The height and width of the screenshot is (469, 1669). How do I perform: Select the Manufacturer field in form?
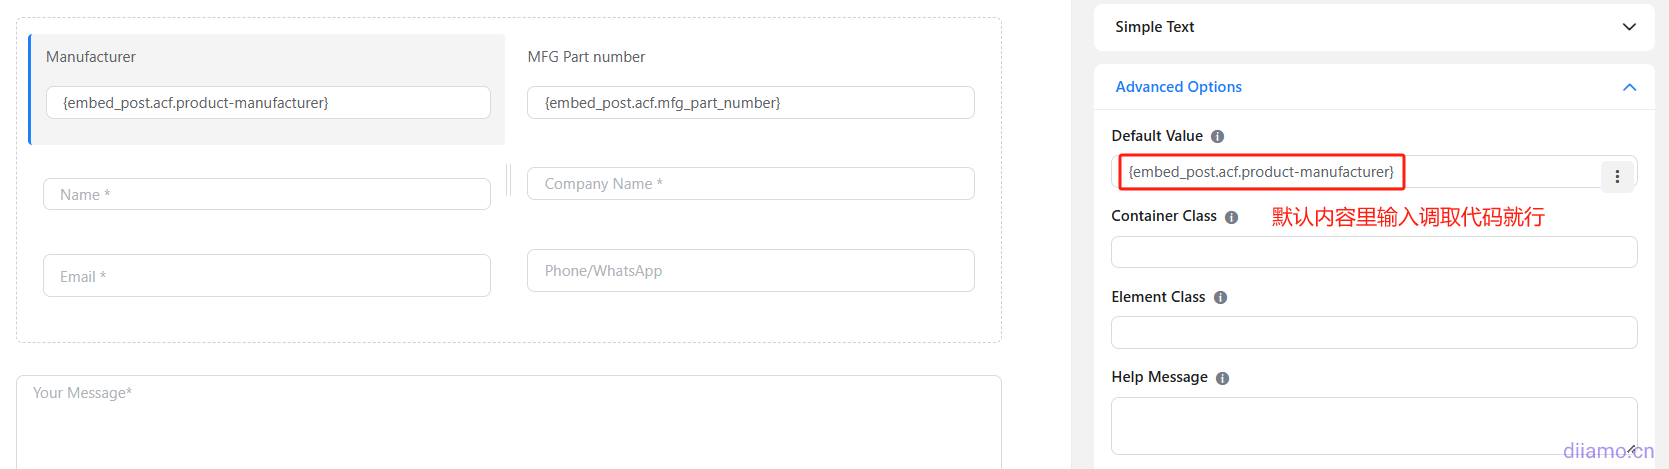(x=267, y=102)
